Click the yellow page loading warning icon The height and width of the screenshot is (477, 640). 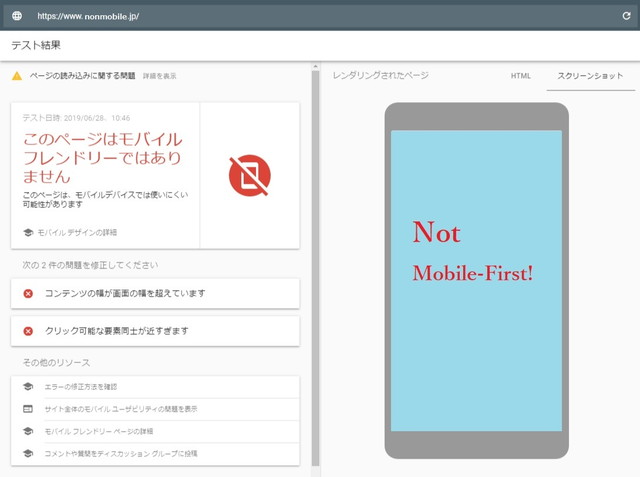[16, 75]
